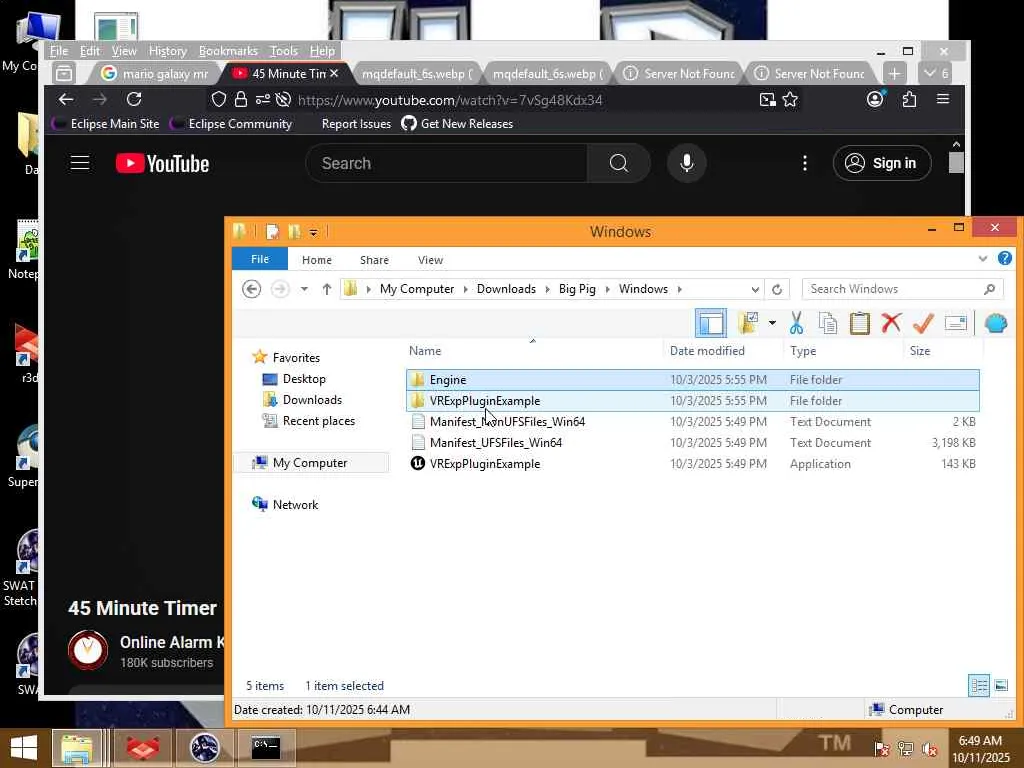Refresh the Explorer folder view
The width and height of the screenshot is (1024, 768).
[x=776, y=289]
